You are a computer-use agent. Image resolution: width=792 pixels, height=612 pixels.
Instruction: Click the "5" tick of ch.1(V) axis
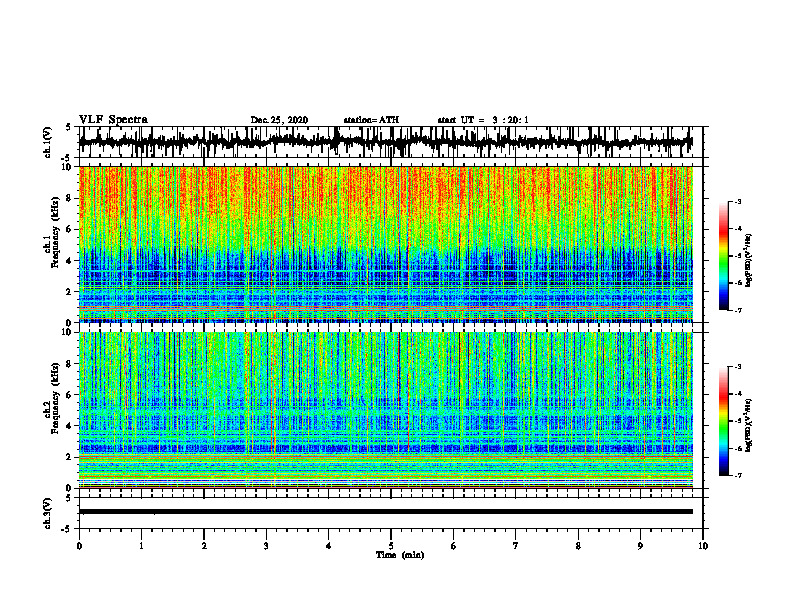pyautogui.click(x=69, y=128)
